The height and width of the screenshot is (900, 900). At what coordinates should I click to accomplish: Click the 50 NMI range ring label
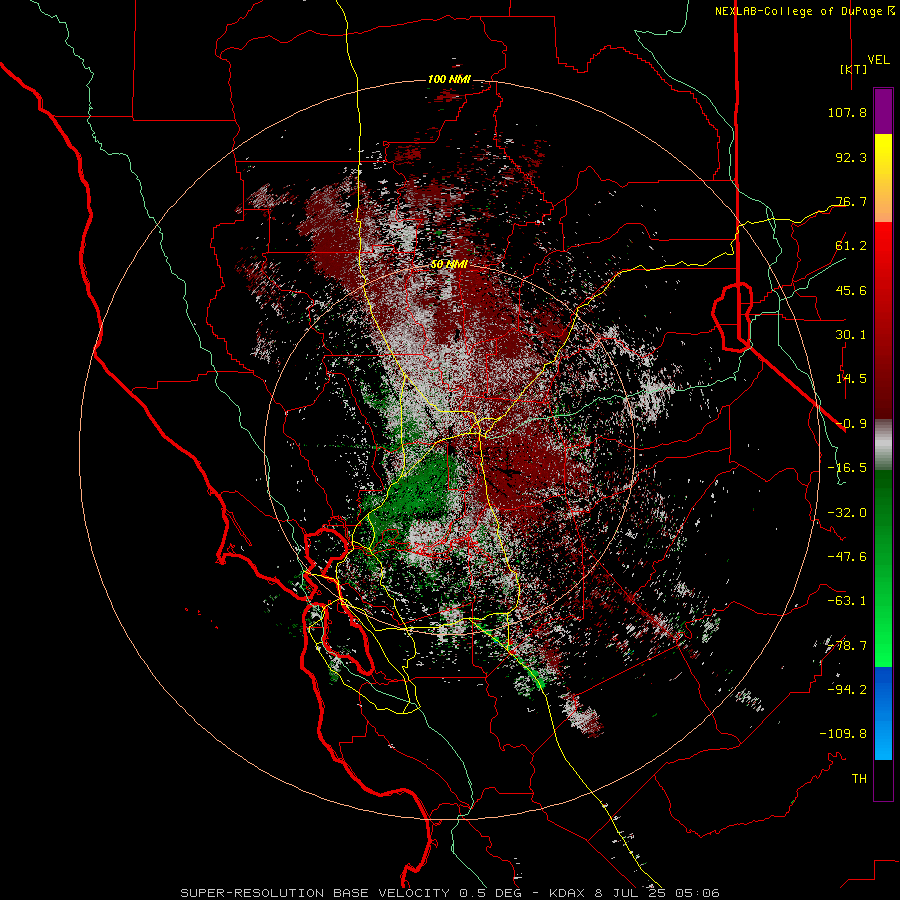click(x=449, y=264)
